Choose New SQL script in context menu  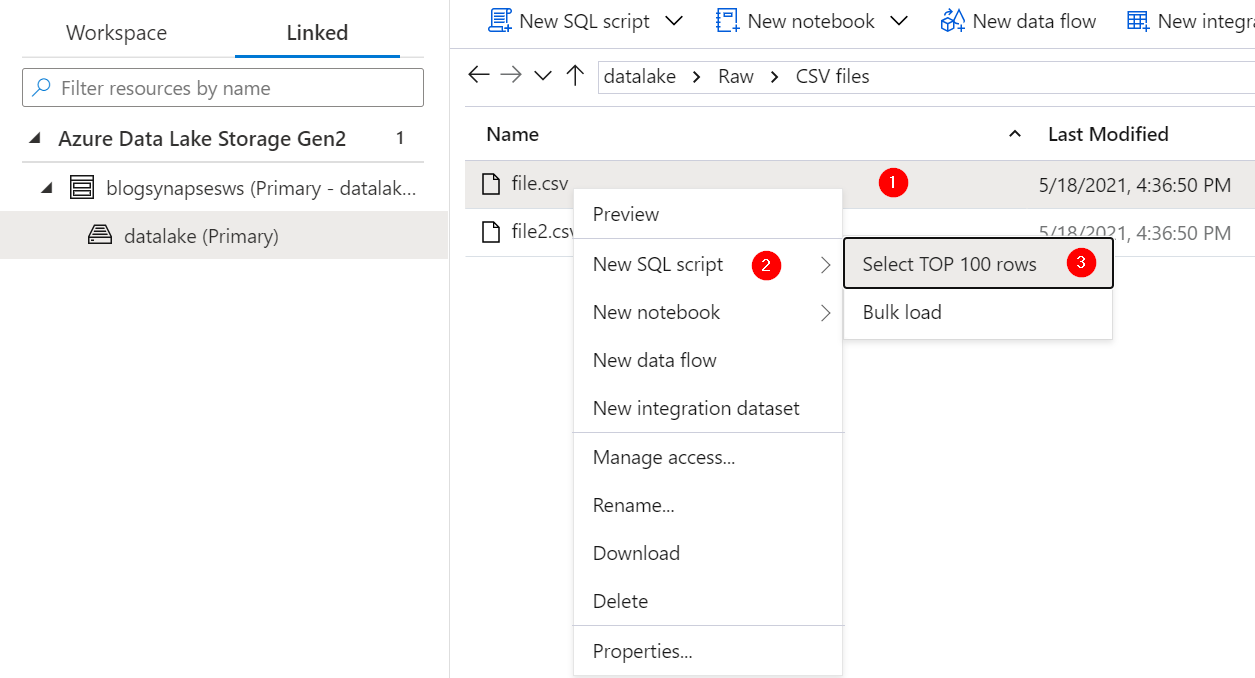click(708, 264)
